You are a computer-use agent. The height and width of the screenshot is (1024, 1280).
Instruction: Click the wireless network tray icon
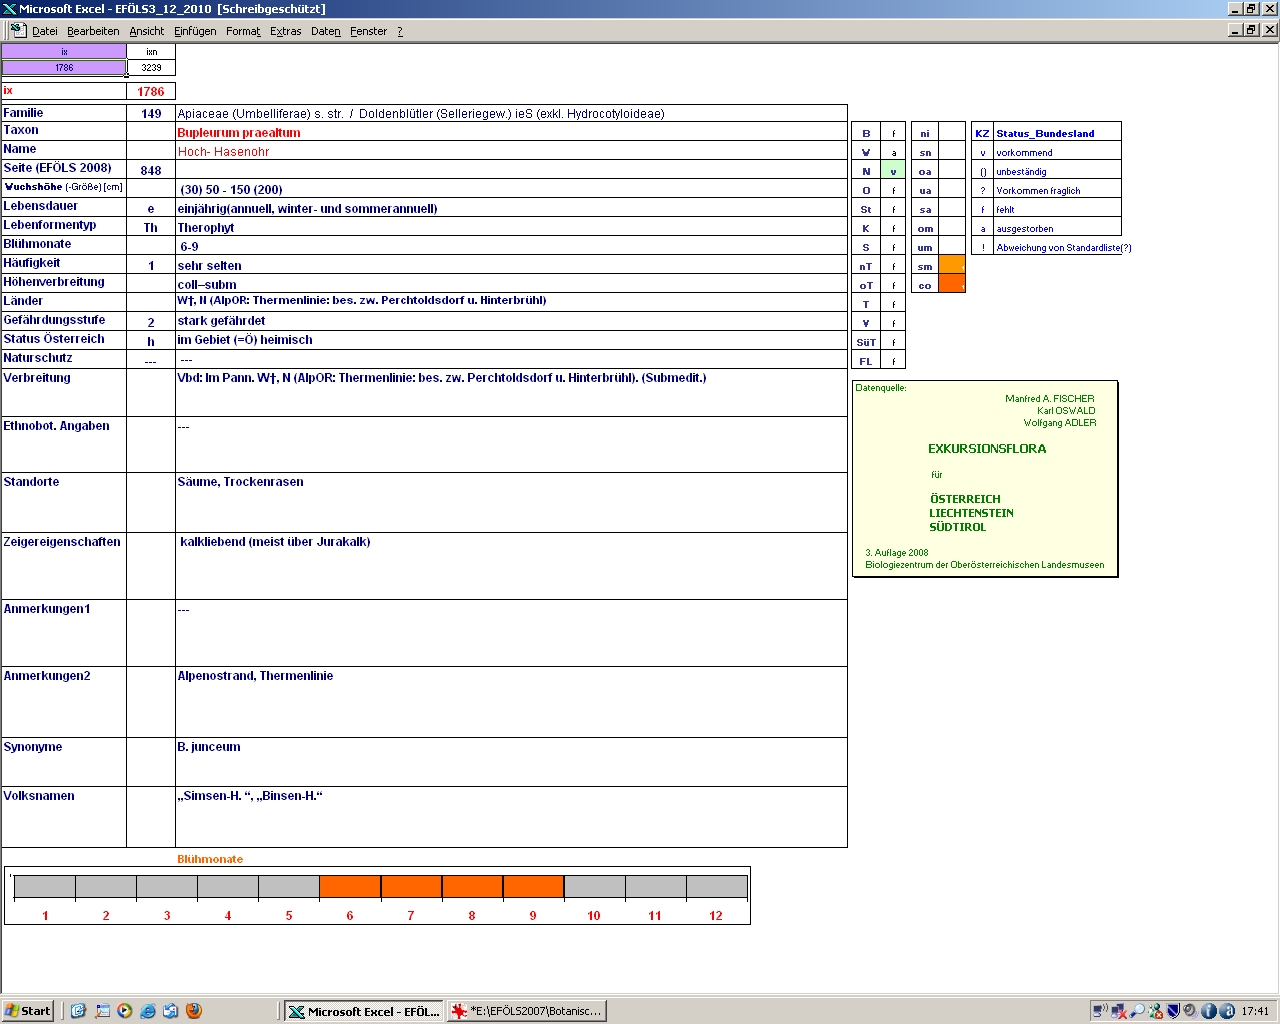click(1101, 1011)
